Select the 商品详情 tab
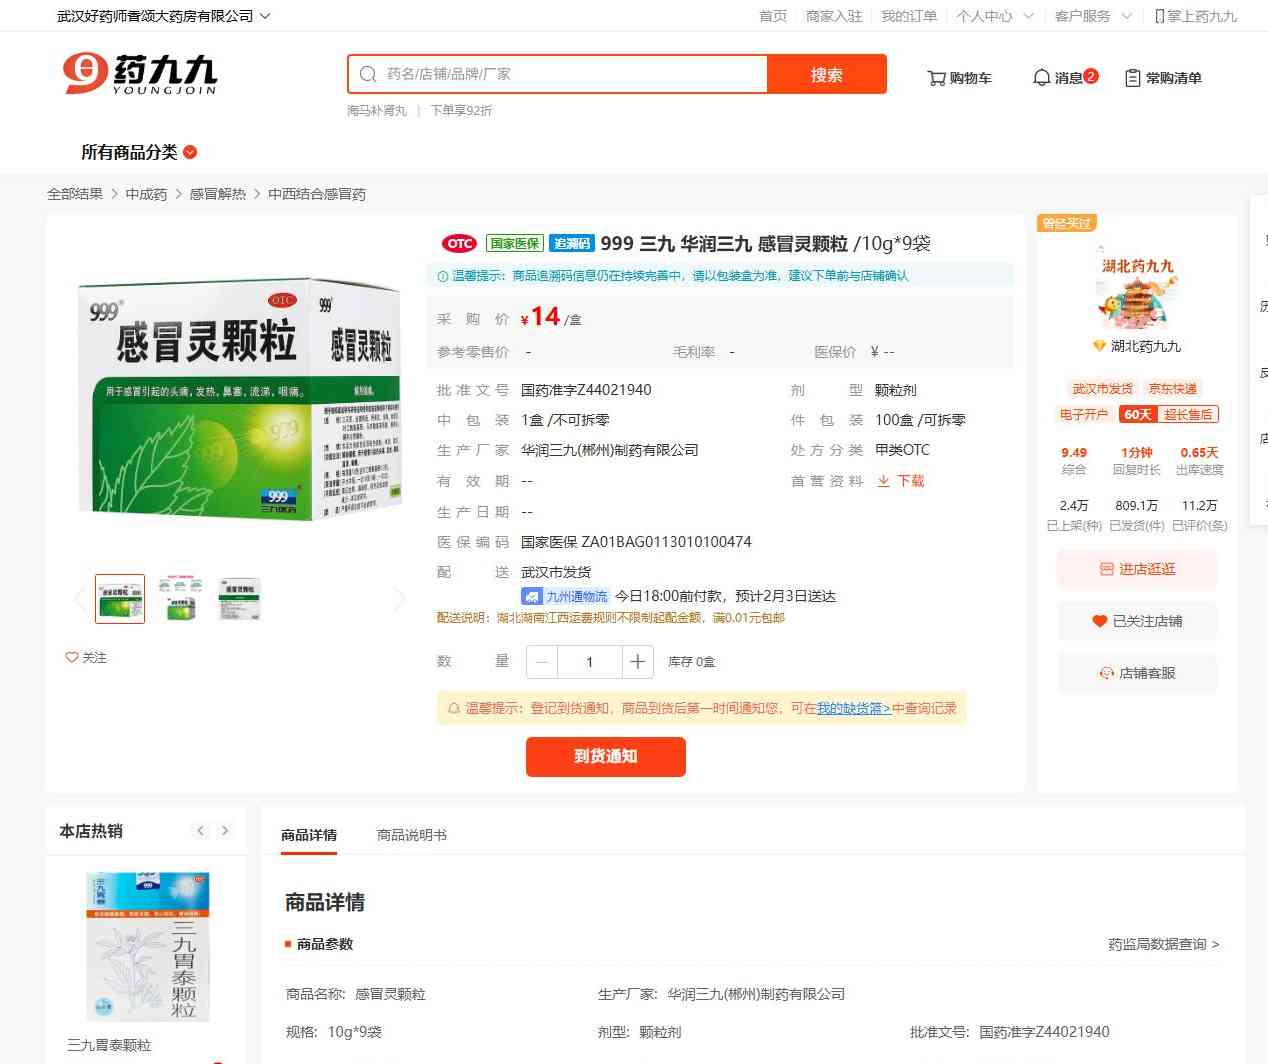This screenshot has width=1268, height=1064. [309, 835]
